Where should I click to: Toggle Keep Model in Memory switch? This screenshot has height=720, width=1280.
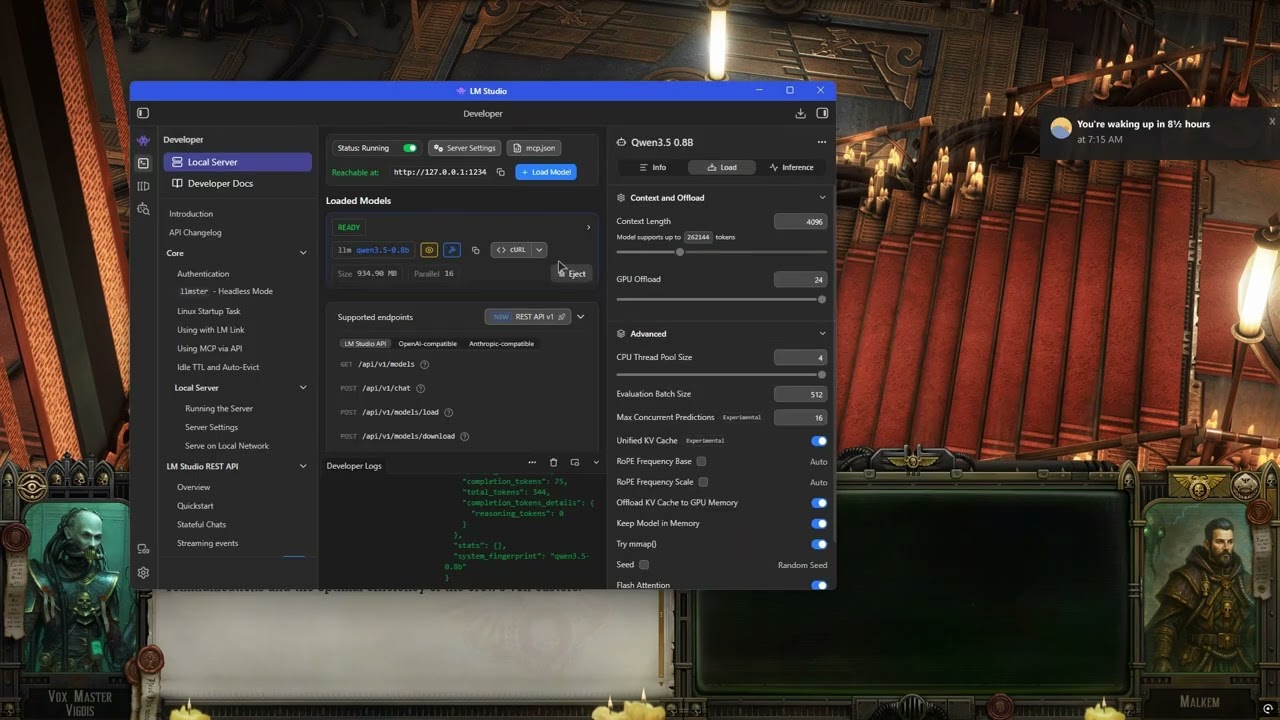tap(819, 523)
